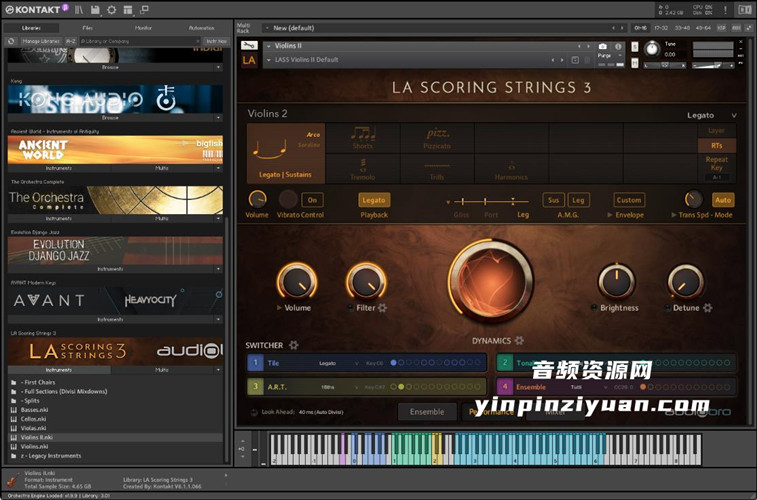Select the Harmonics articulation tile
Viewport: 757px width, 500px height.
click(511, 169)
